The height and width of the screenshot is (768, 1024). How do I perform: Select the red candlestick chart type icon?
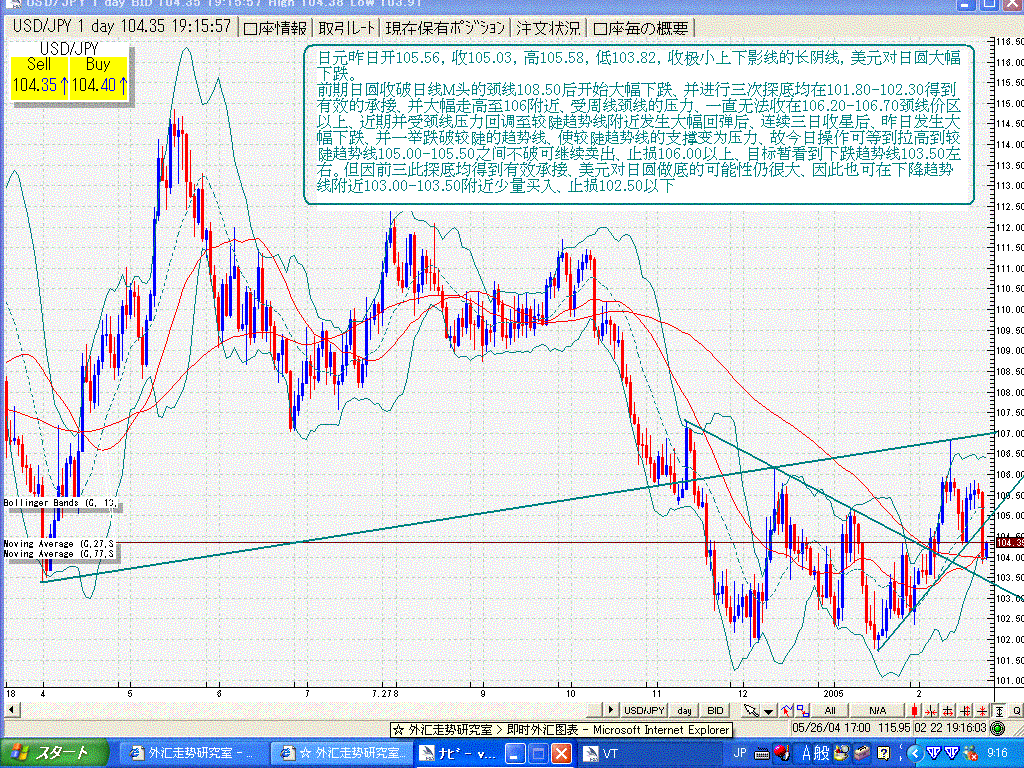click(x=914, y=711)
